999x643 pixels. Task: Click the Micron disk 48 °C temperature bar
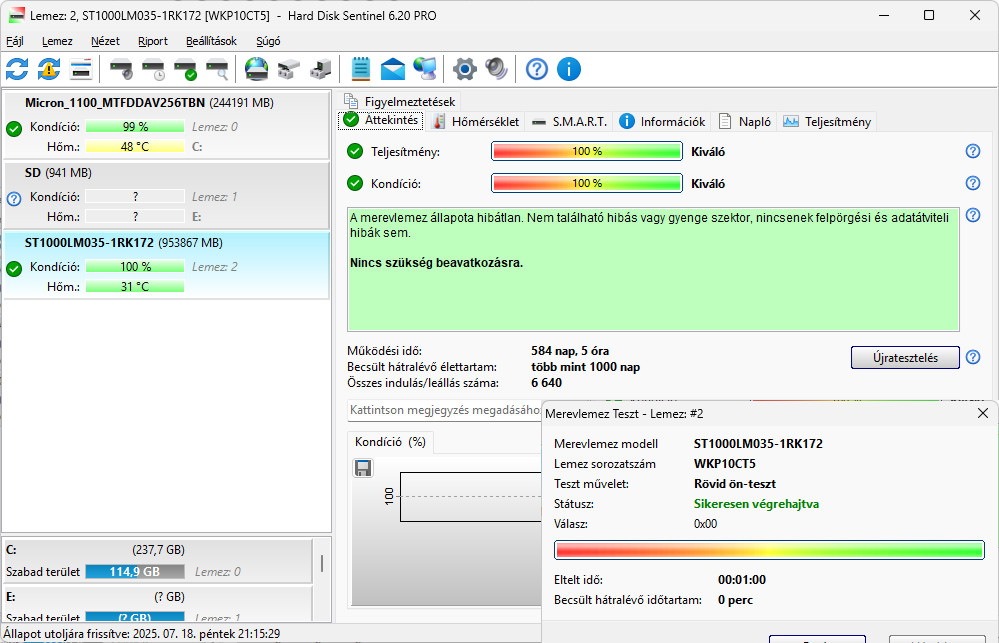tap(135, 147)
